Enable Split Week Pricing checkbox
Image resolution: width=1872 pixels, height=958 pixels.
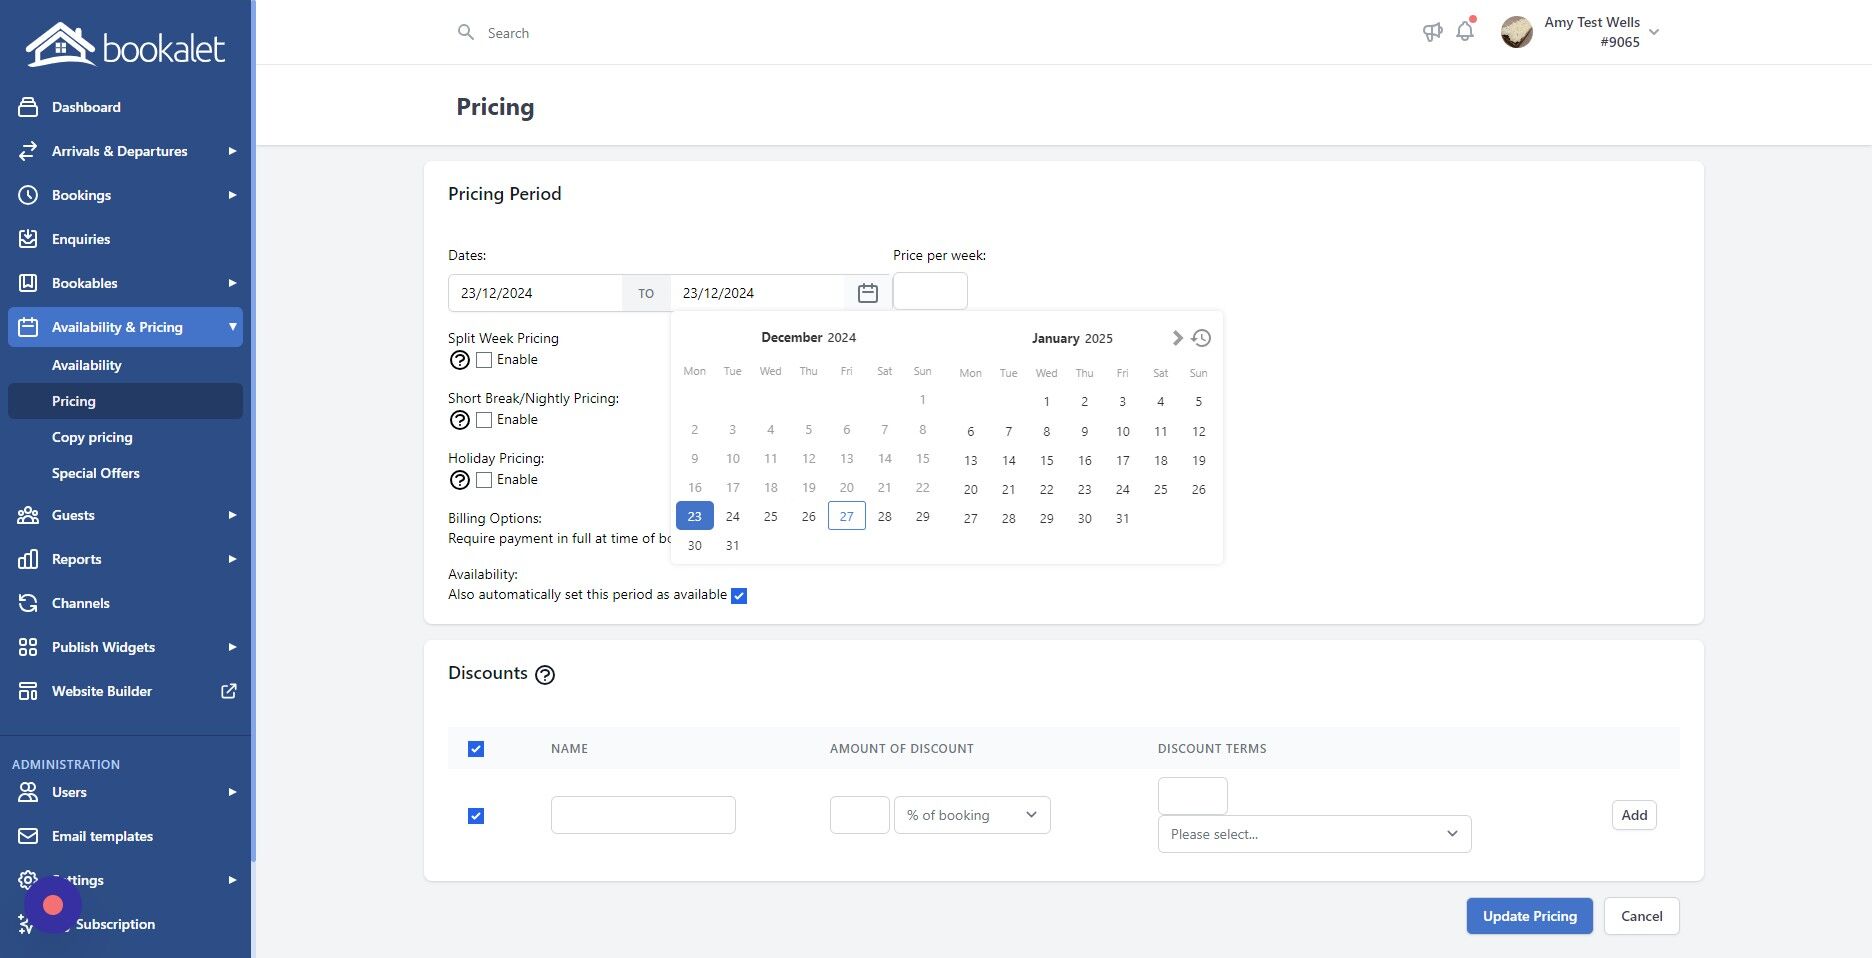click(484, 360)
